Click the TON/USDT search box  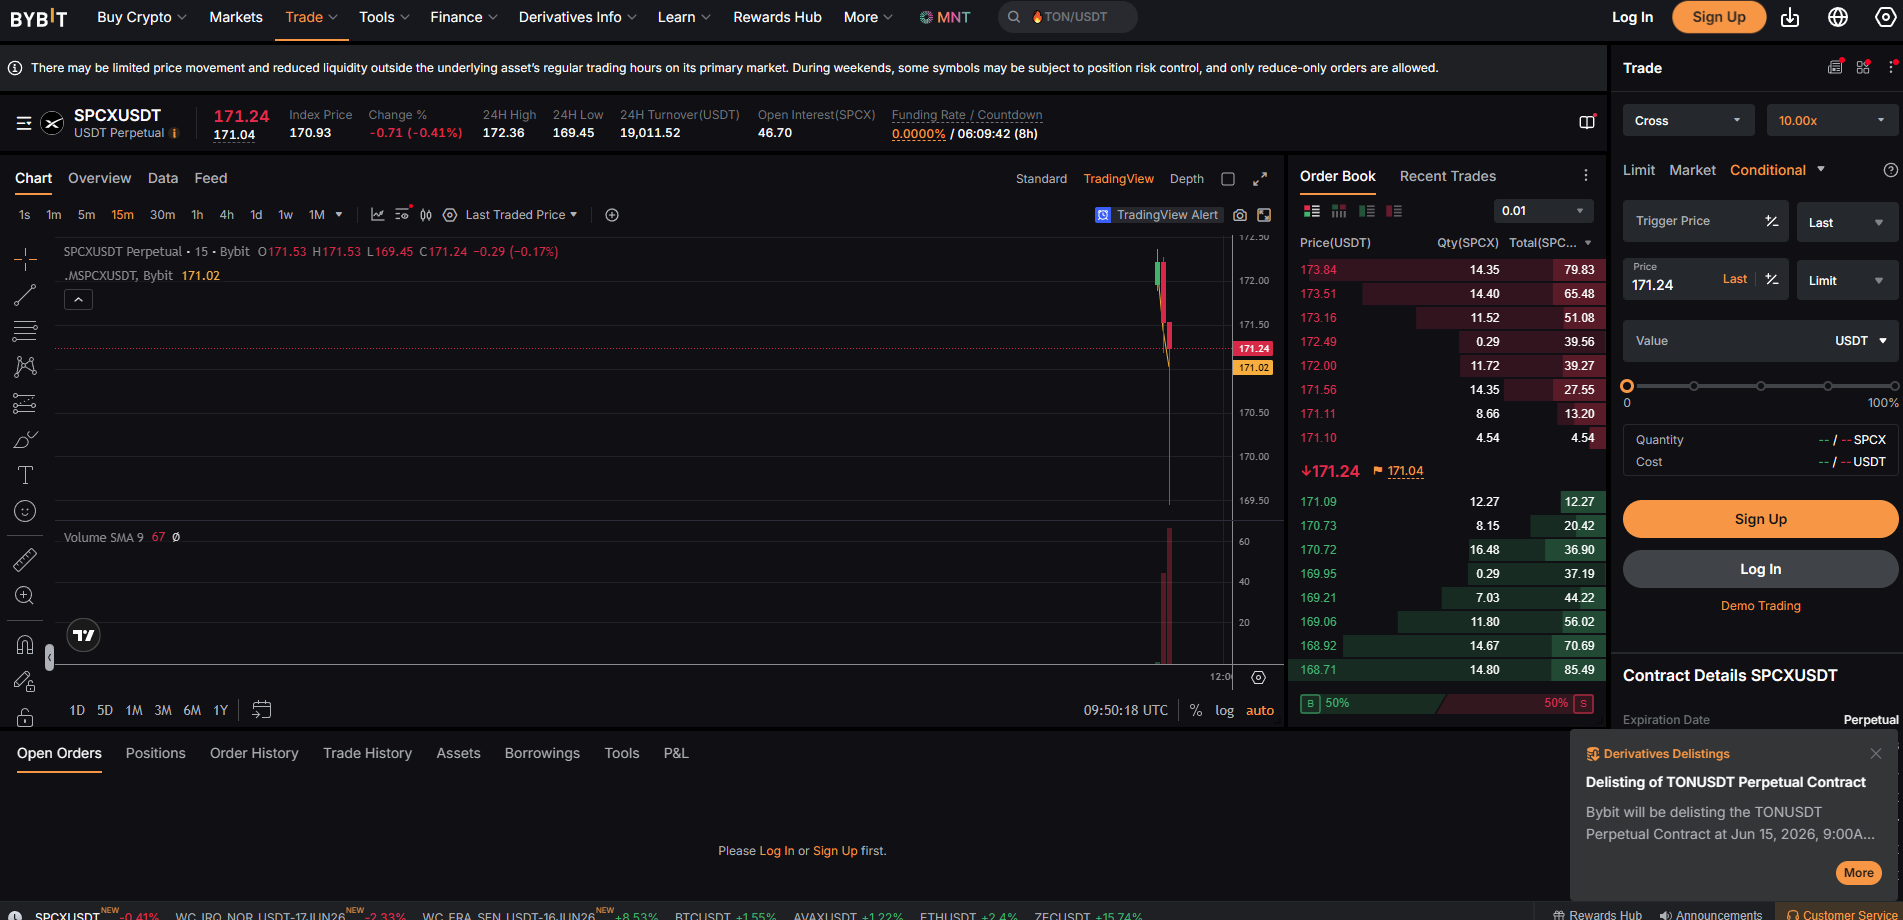1068,17
